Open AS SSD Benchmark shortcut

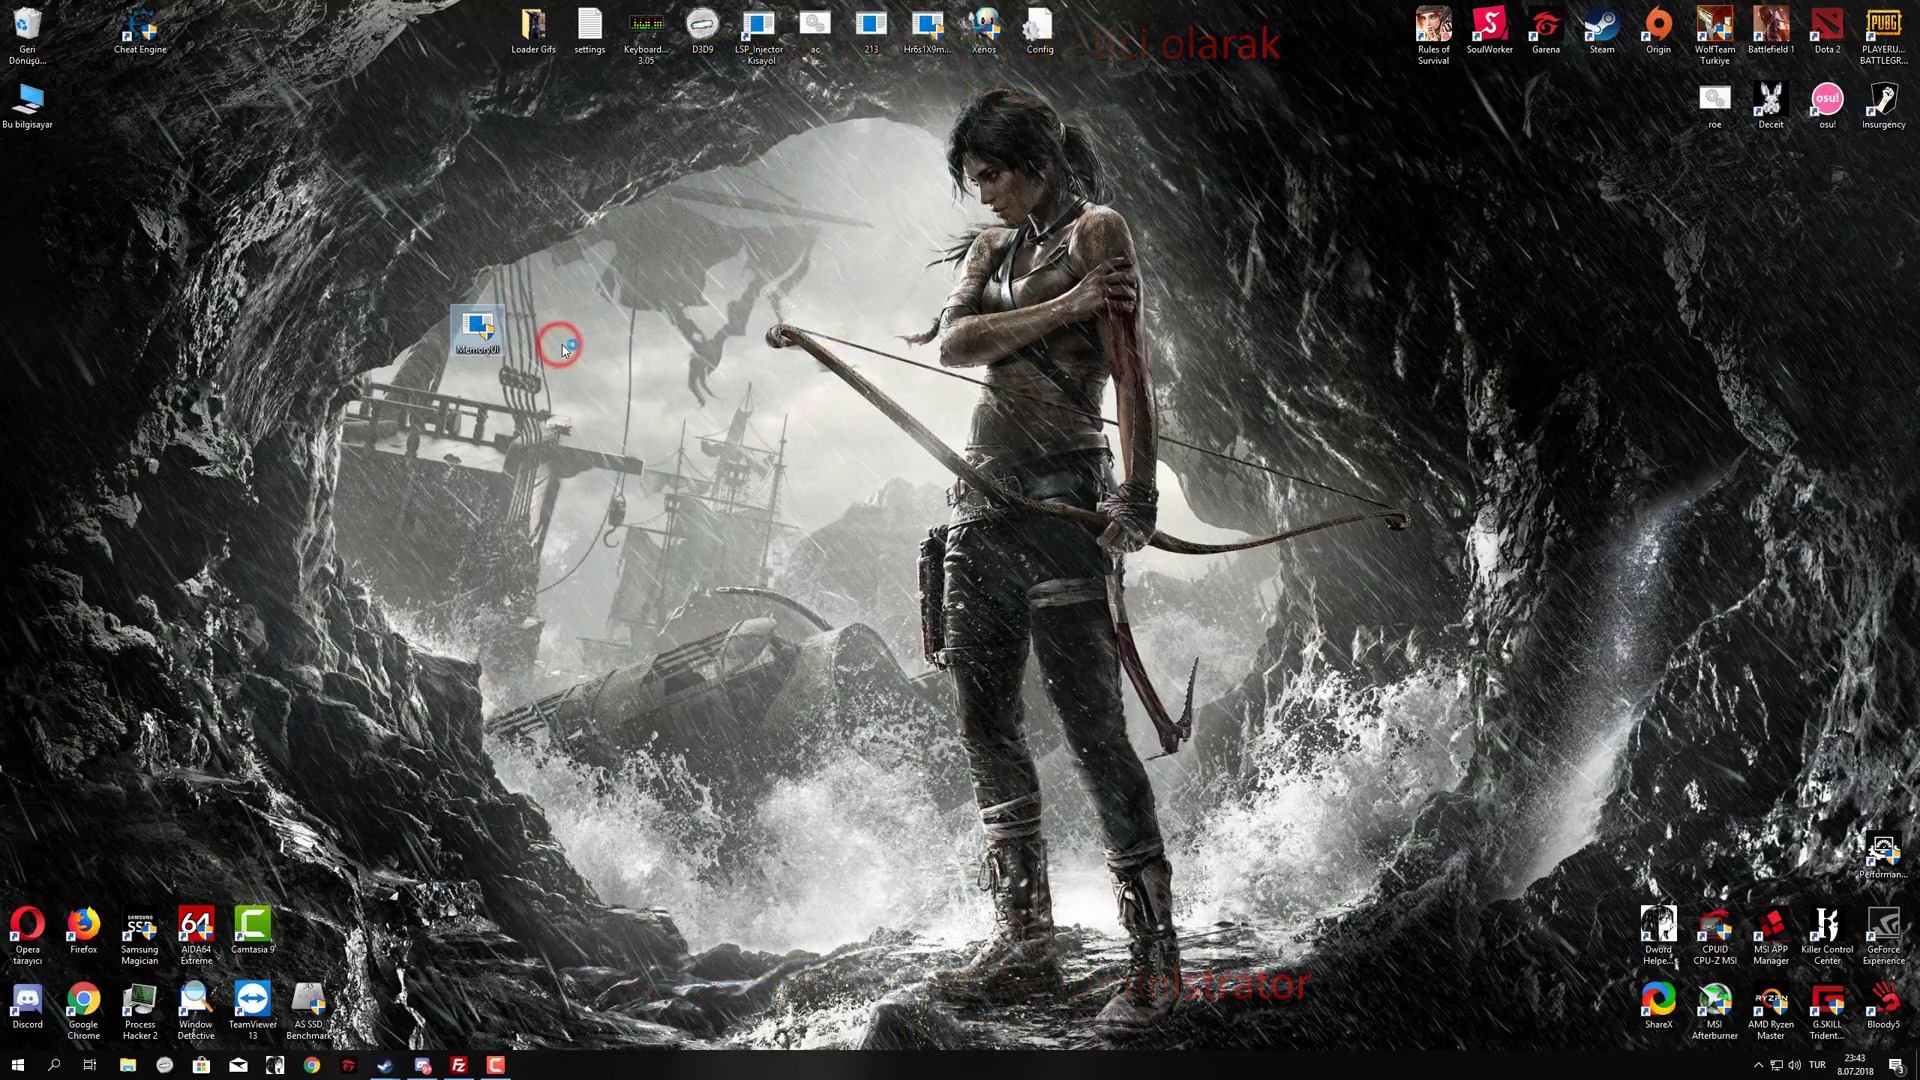tap(309, 1012)
